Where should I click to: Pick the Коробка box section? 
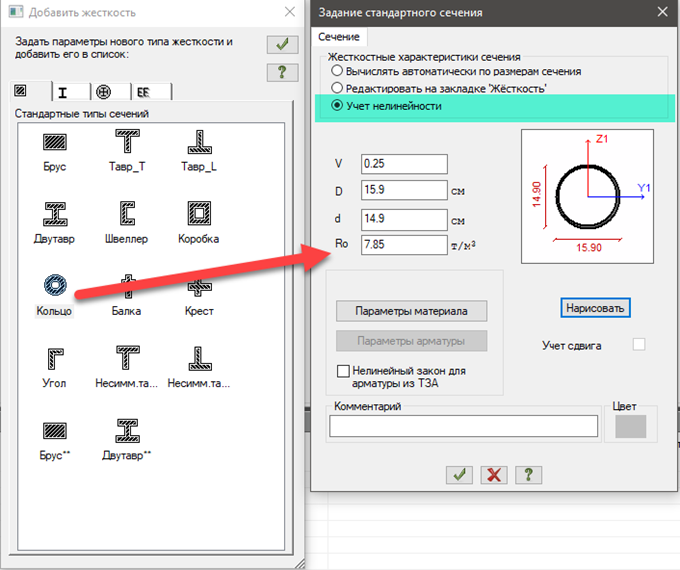pyautogui.click(x=199, y=213)
